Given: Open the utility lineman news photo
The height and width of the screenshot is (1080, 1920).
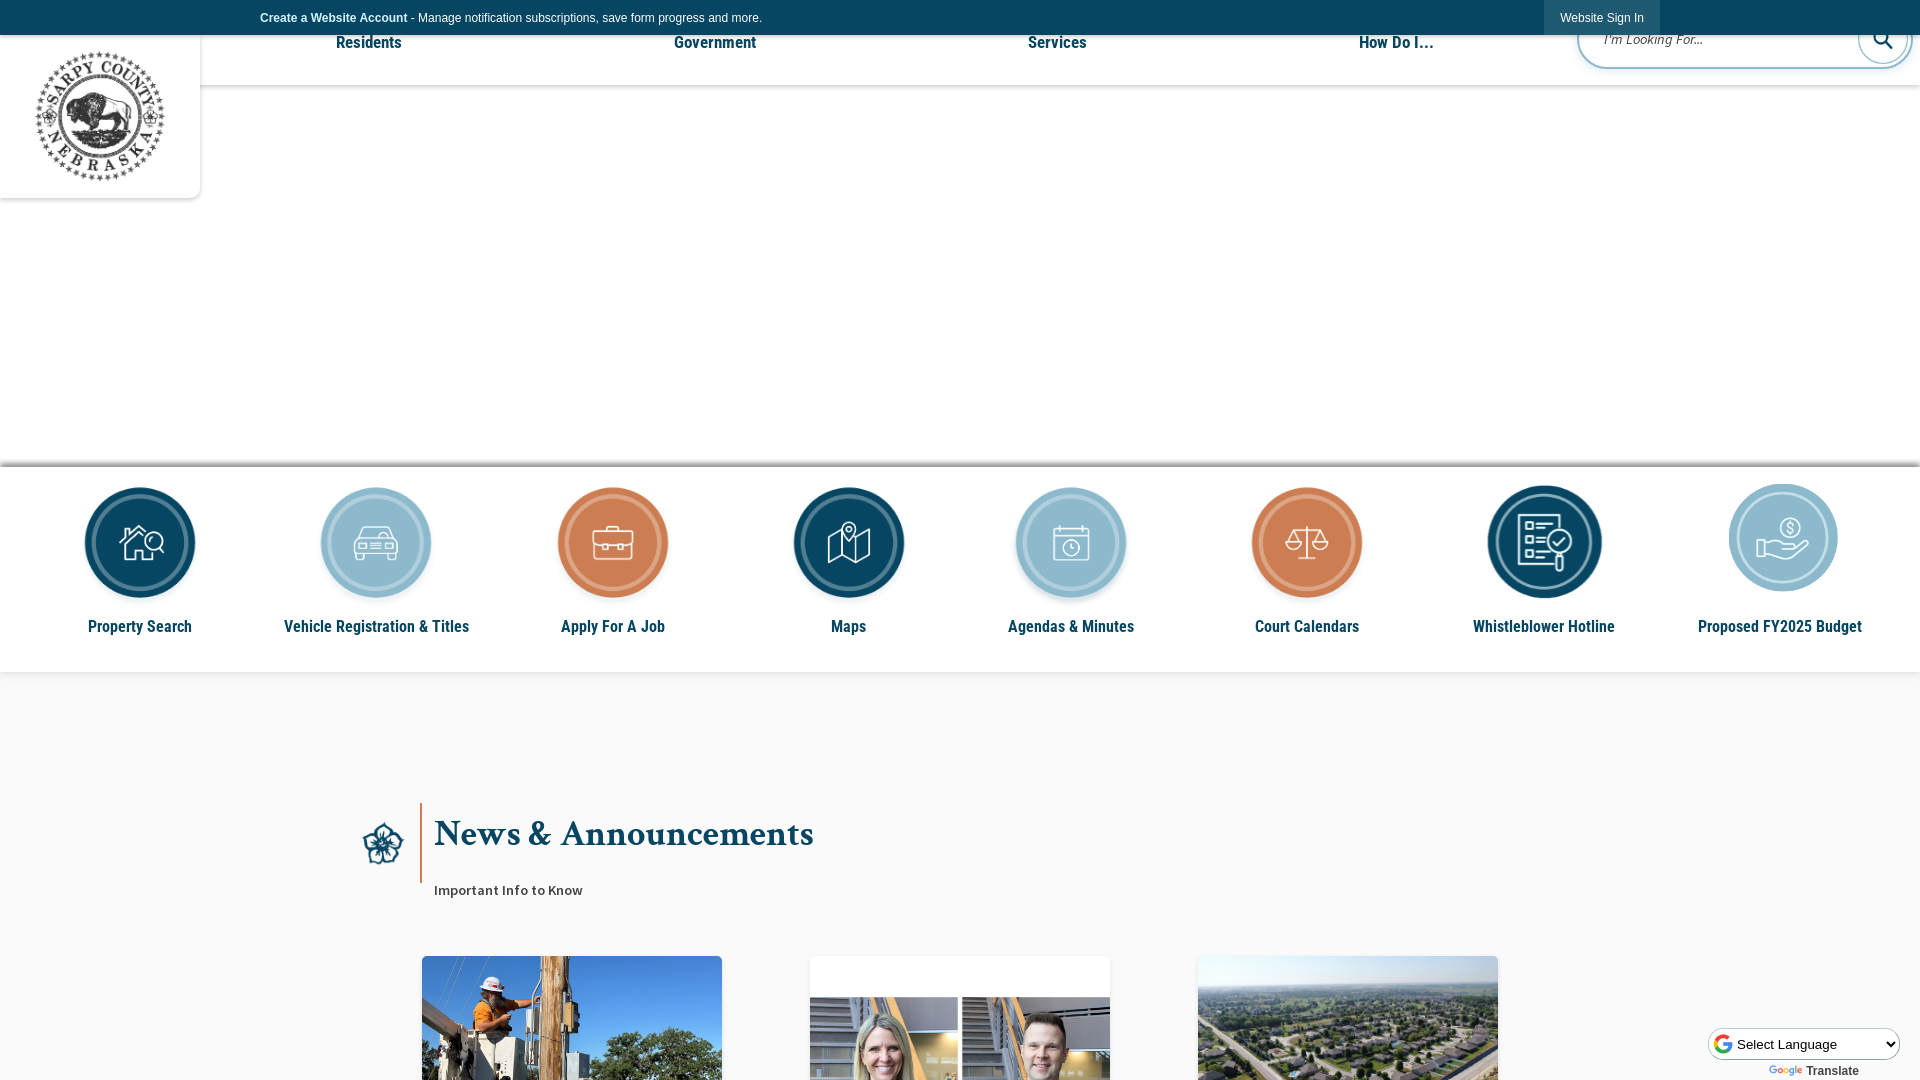Looking at the screenshot, I should (x=572, y=1018).
